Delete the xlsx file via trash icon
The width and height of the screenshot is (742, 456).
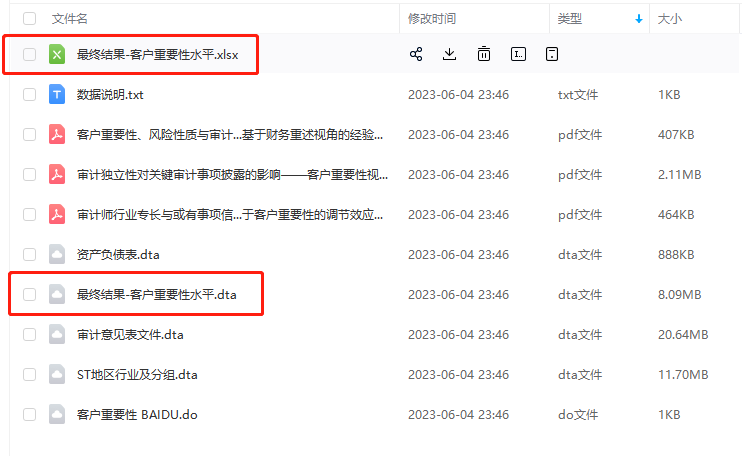[484, 54]
